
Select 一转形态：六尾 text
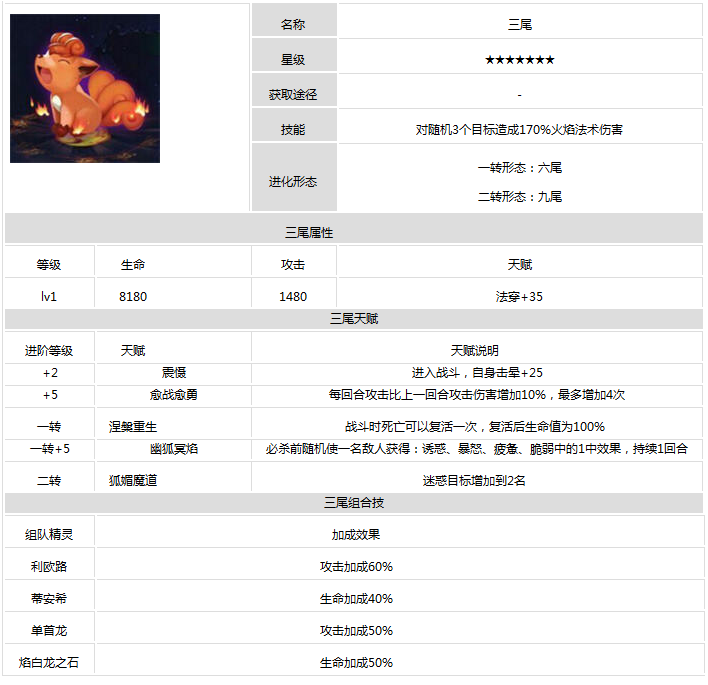(520, 168)
